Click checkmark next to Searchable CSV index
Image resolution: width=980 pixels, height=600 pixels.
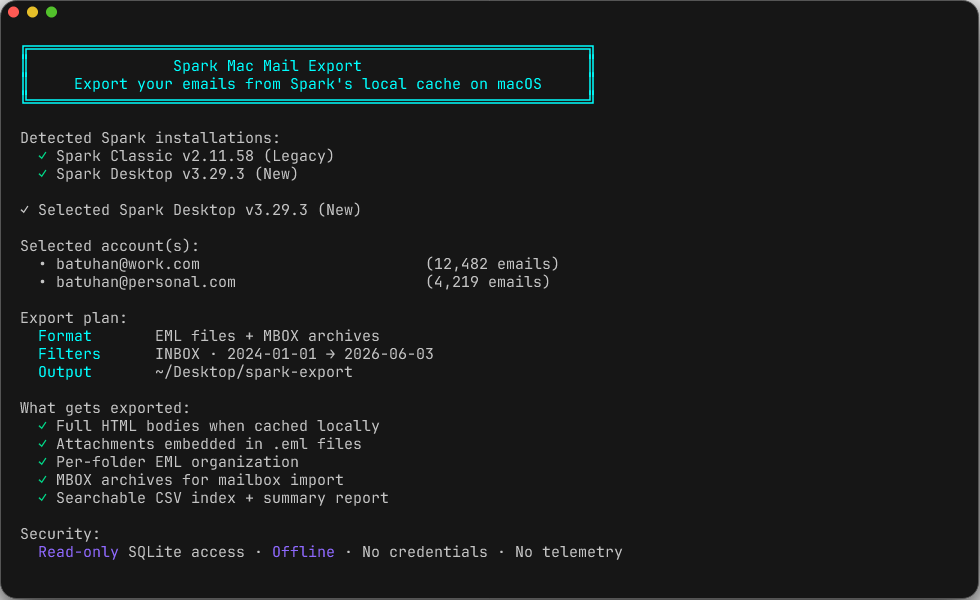pyautogui.click(x=42, y=498)
